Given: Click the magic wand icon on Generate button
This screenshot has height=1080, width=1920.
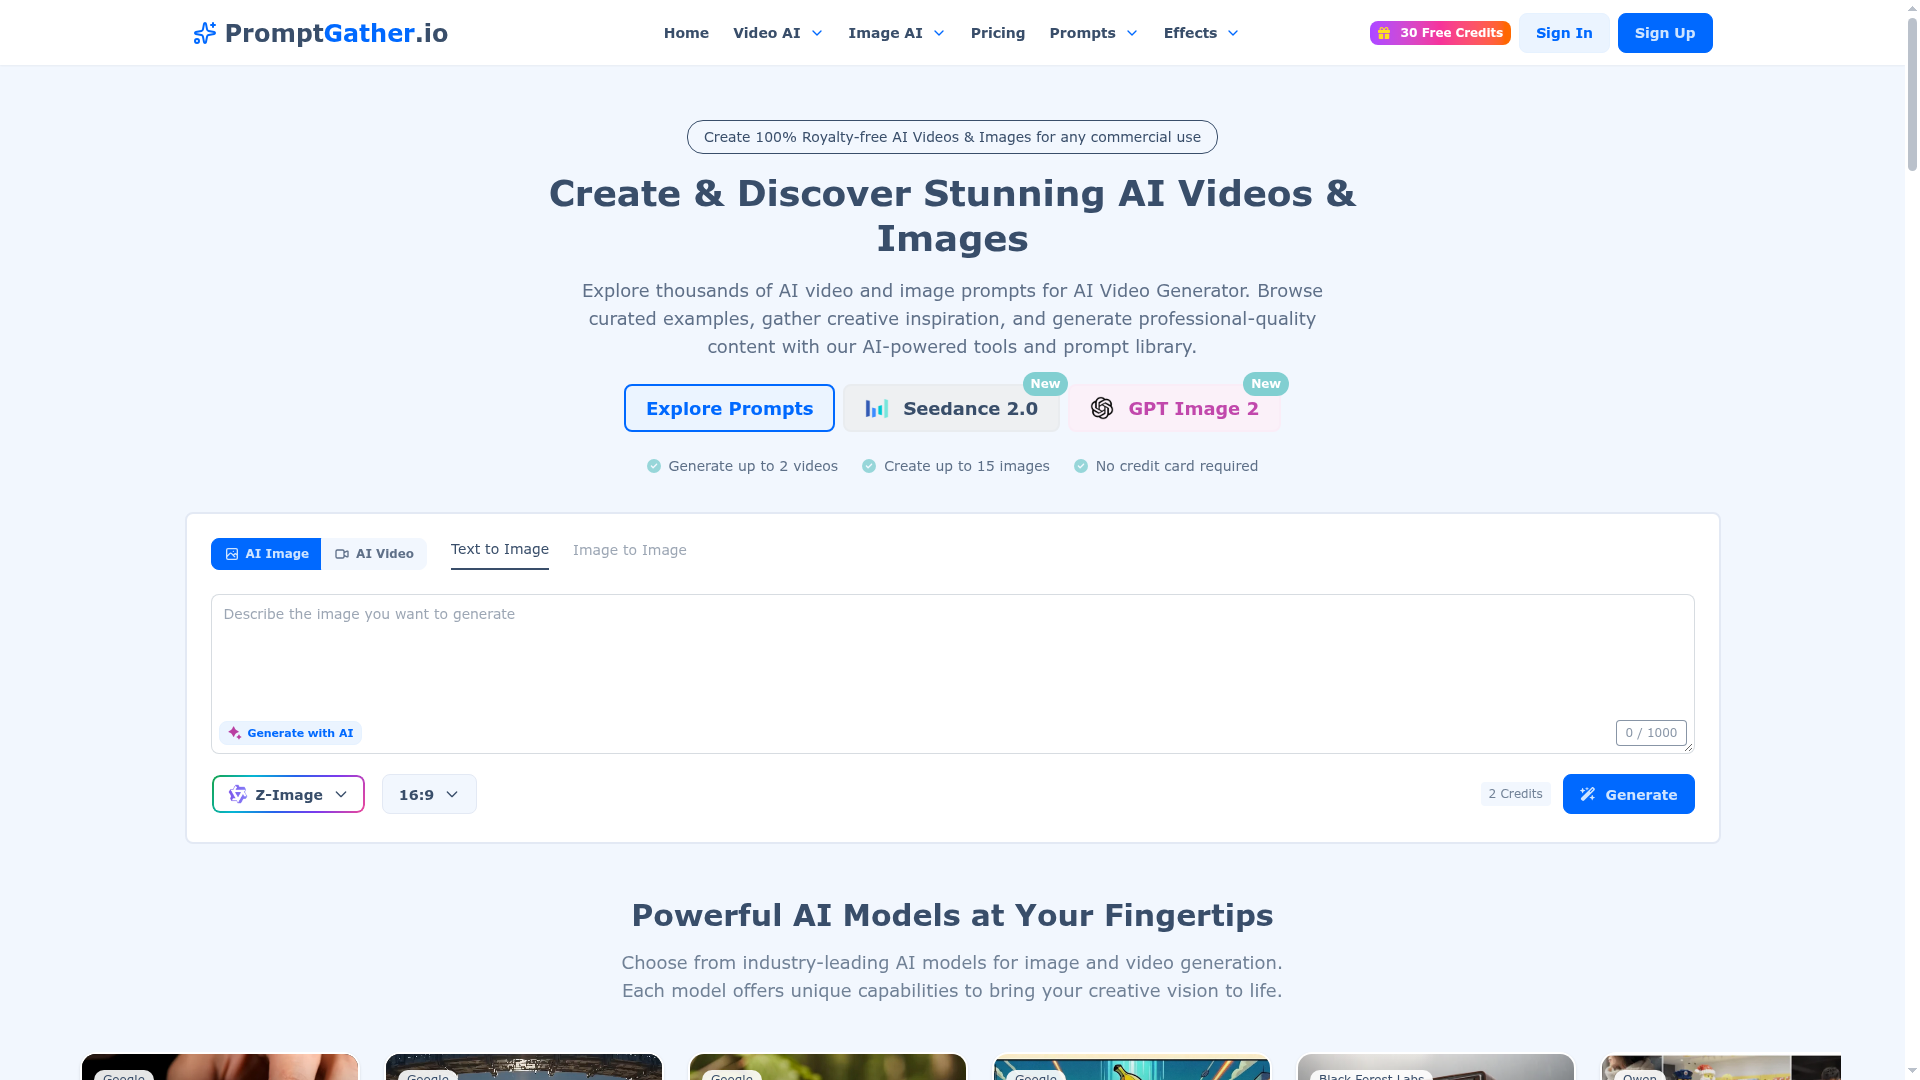Looking at the screenshot, I should click(x=1588, y=794).
